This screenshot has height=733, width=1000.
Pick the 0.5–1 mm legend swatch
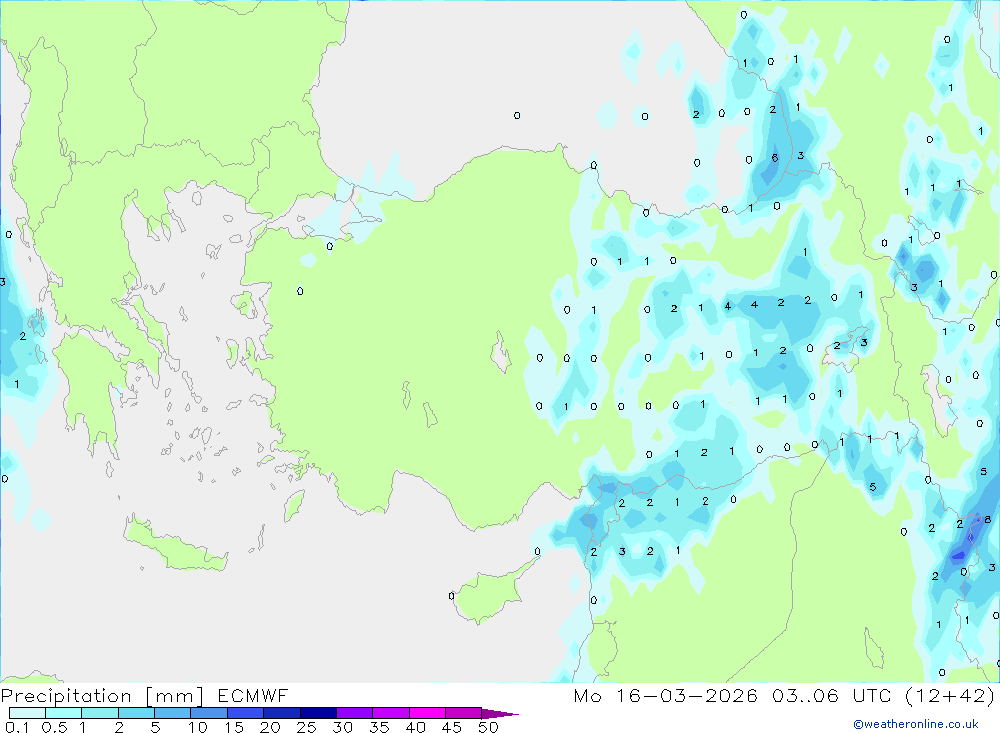coord(64,713)
